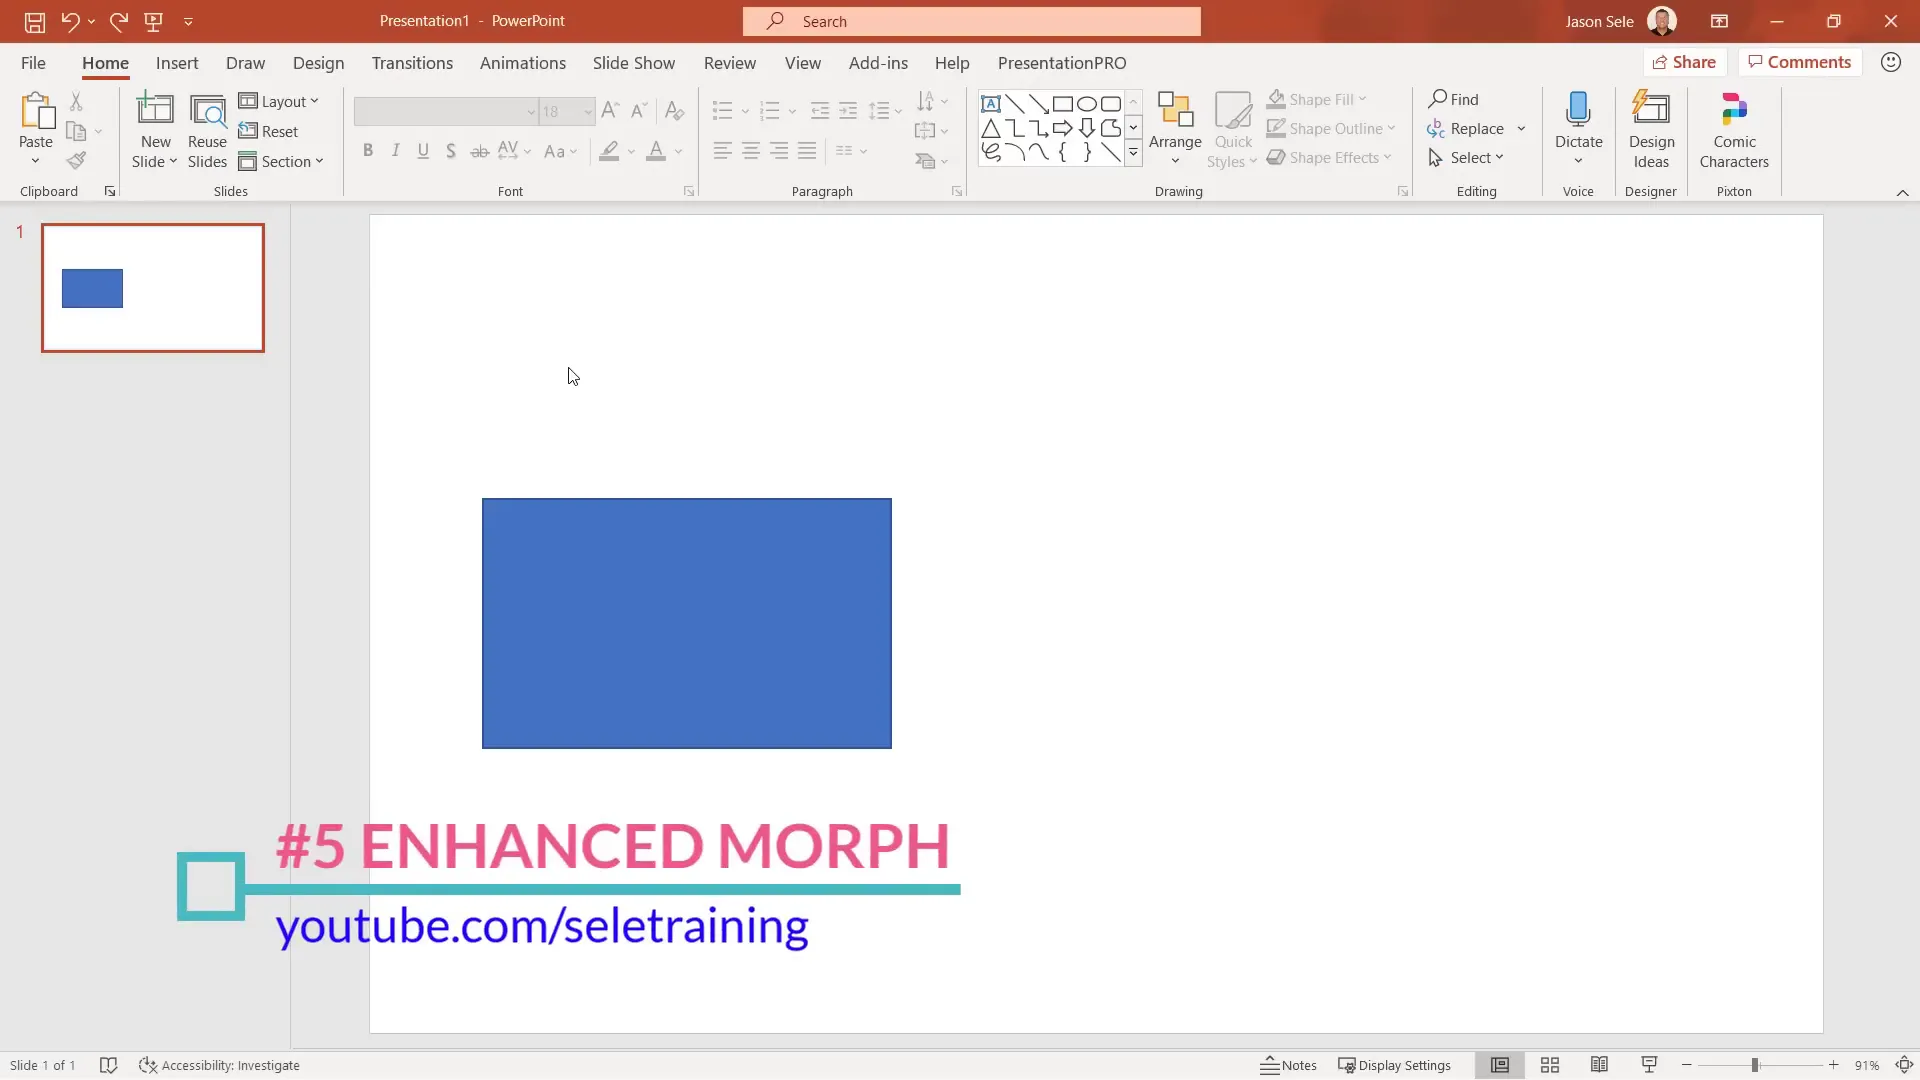This screenshot has width=1920, height=1080.
Task: Apply strikethrough to text
Action: [x=480, y=151]
